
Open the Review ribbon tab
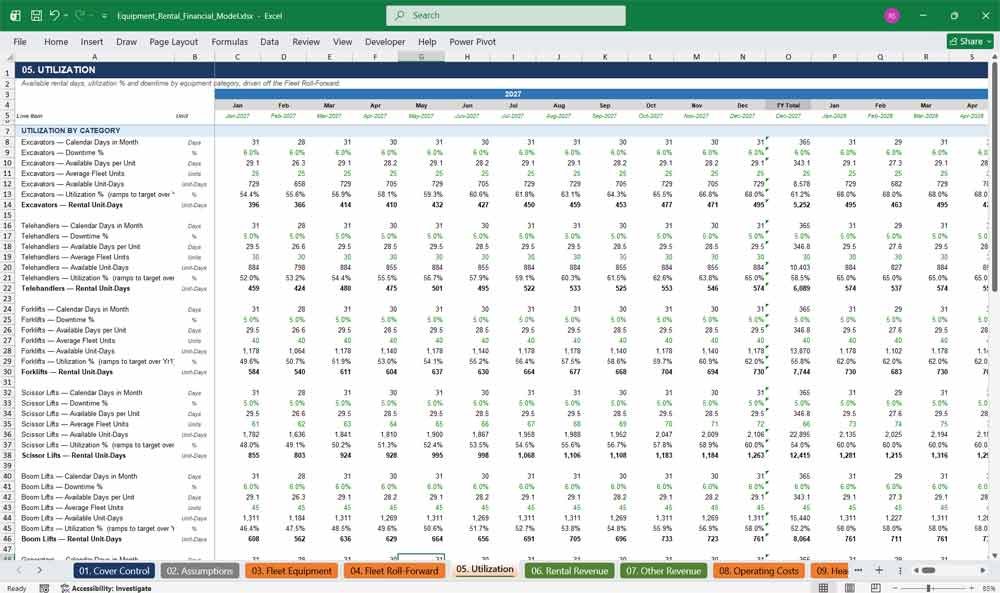(306, 41)
